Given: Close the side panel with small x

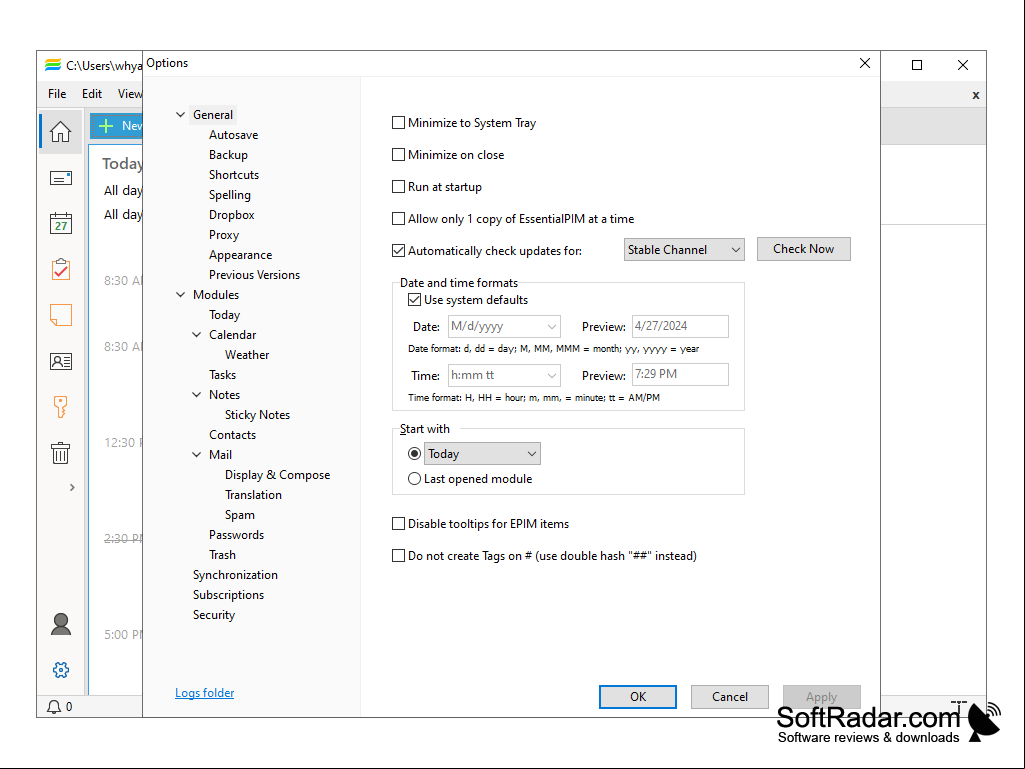Looking at the screenshot, I should [975, 95].
